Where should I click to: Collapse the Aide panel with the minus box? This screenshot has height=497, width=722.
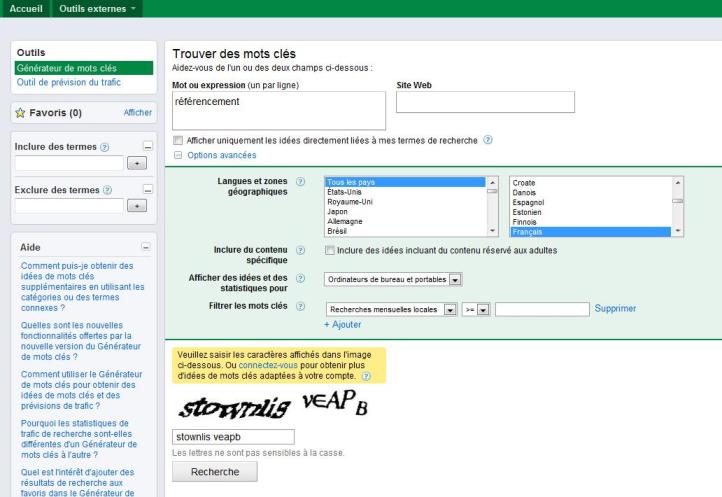(x=146, y=246)
